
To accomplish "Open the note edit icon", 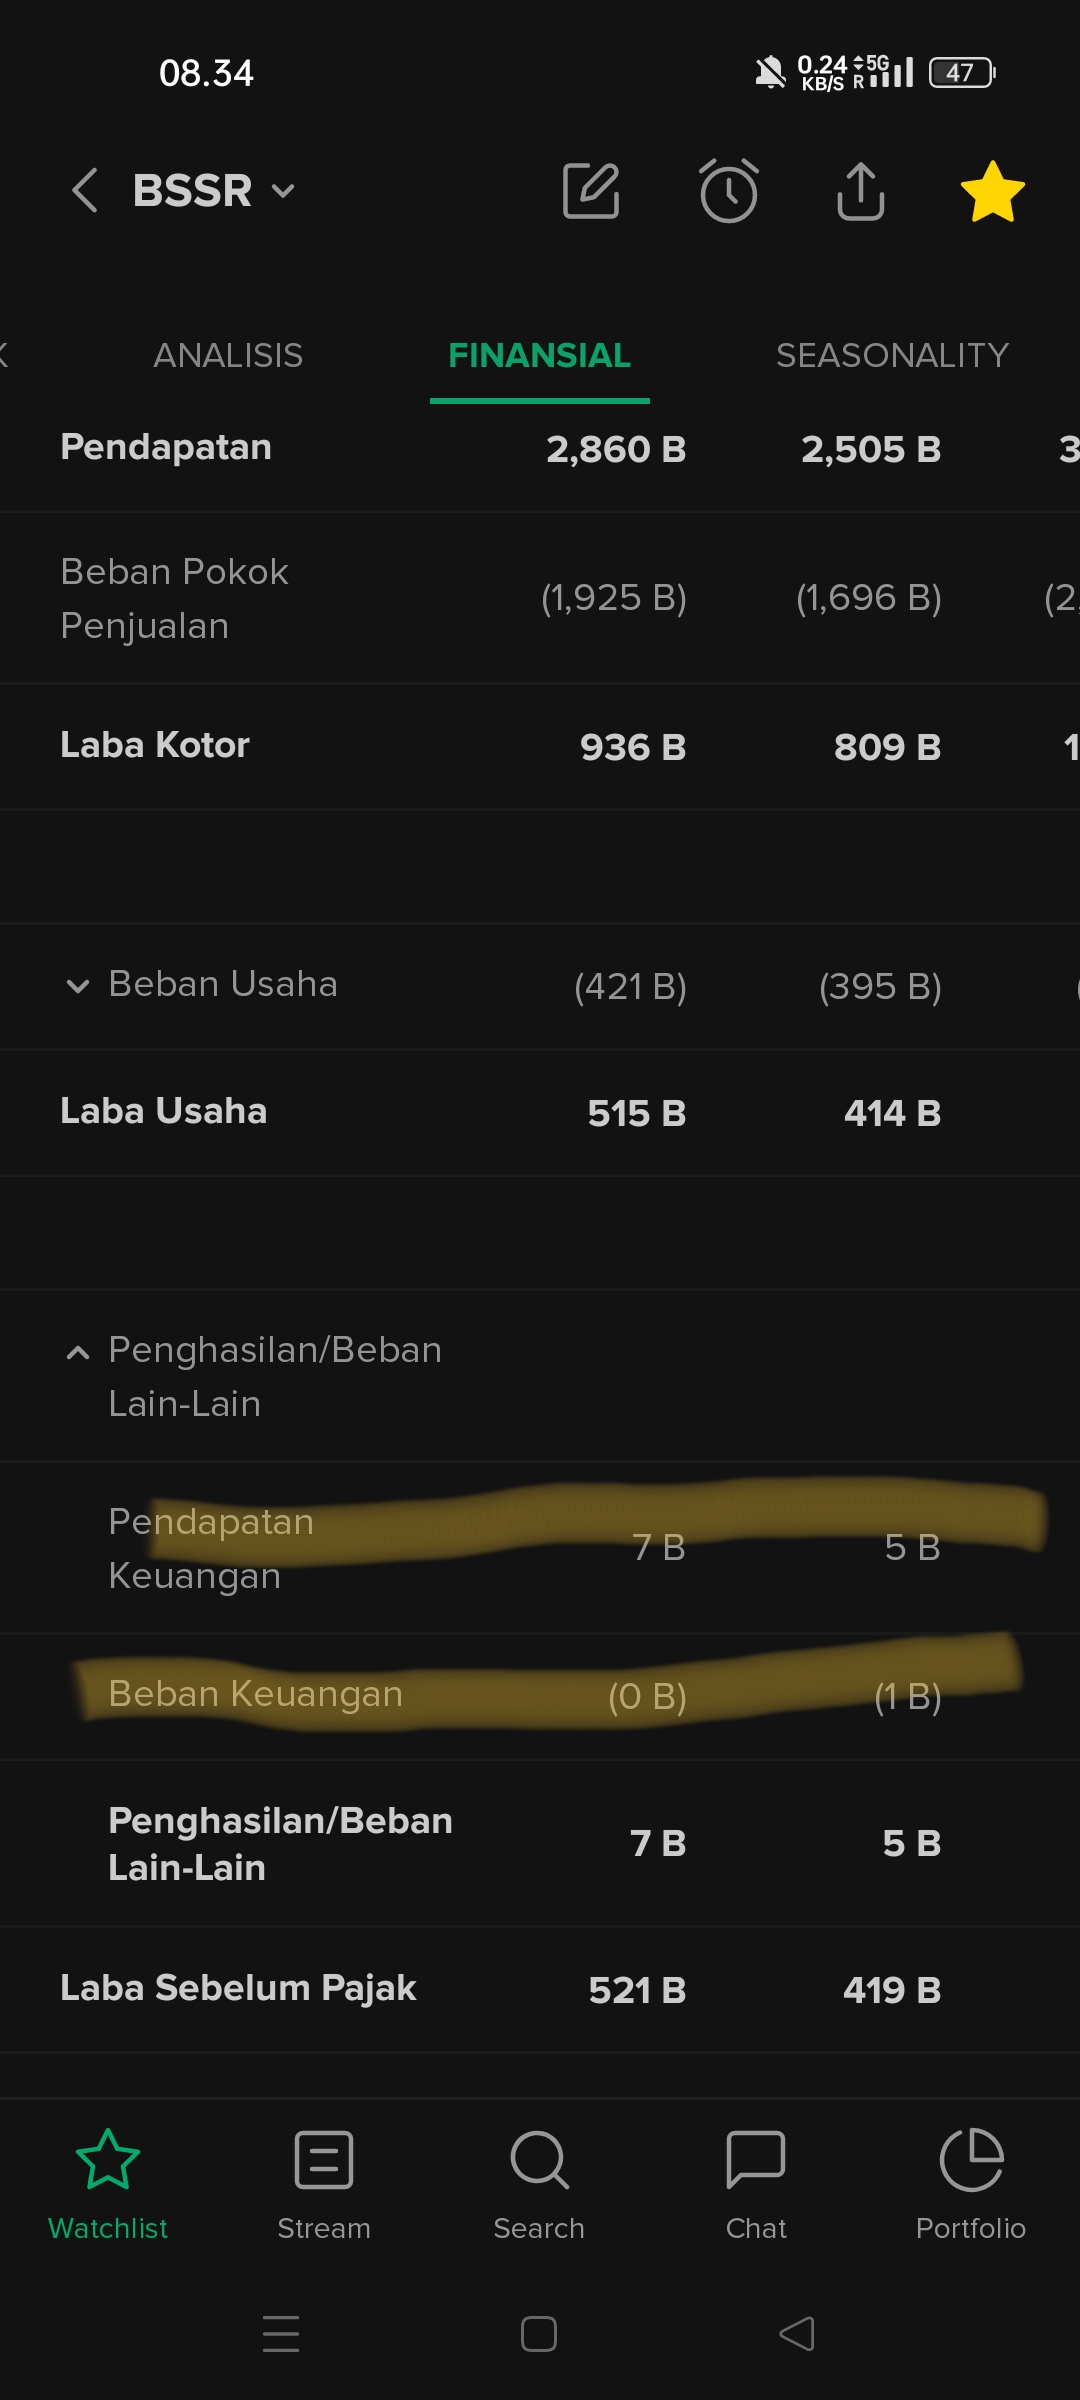I will (591, 190).
